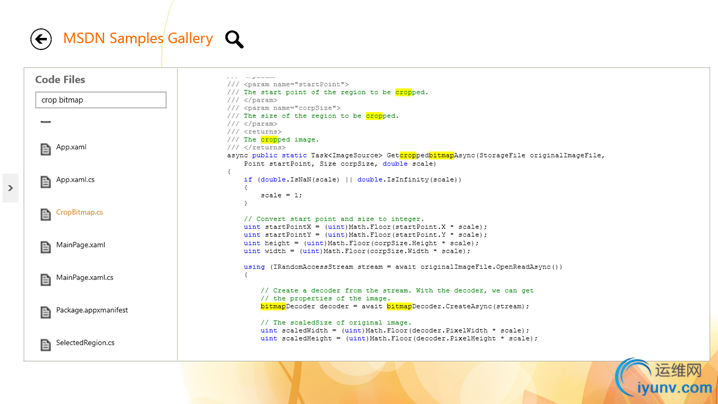The height and width of the screenshot is (404, 718).
Task: Click the GetCroppedBitmapAsync method name
Action: [431, 156]
